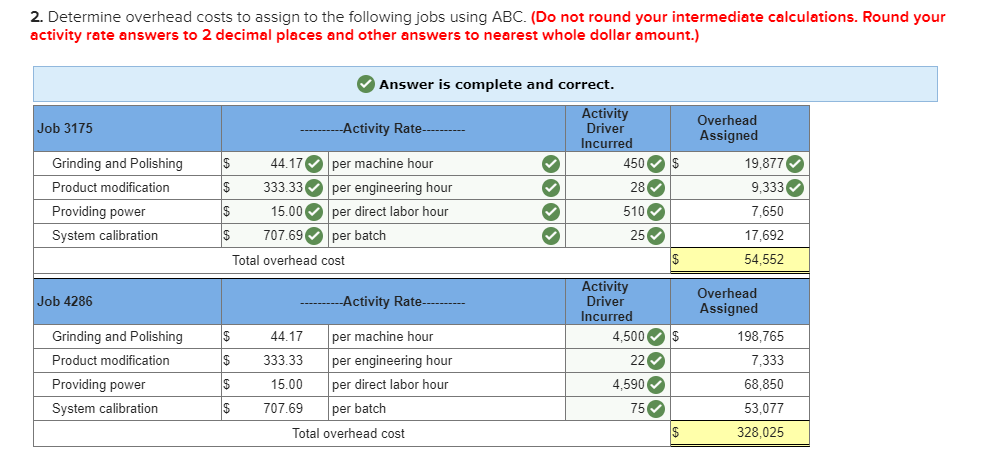Click 'Grinding and Polishing' row label in Job 4286
The width and height of the screenshot is (988, 457).
tap(117, 337)
